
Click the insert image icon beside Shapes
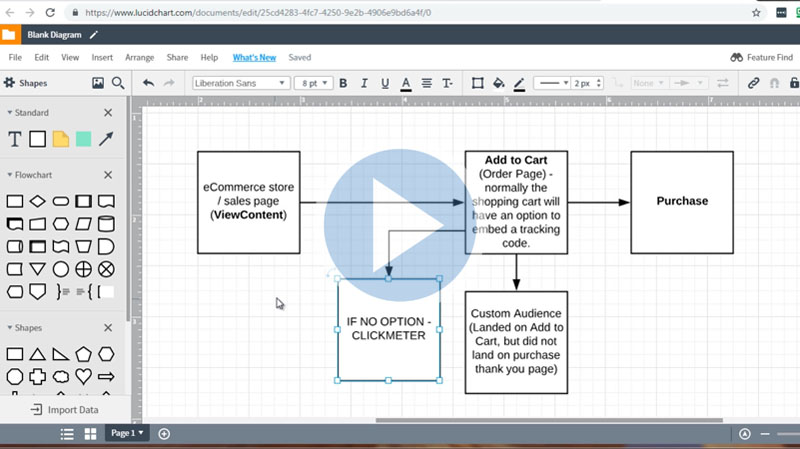(x=98, y=83)
